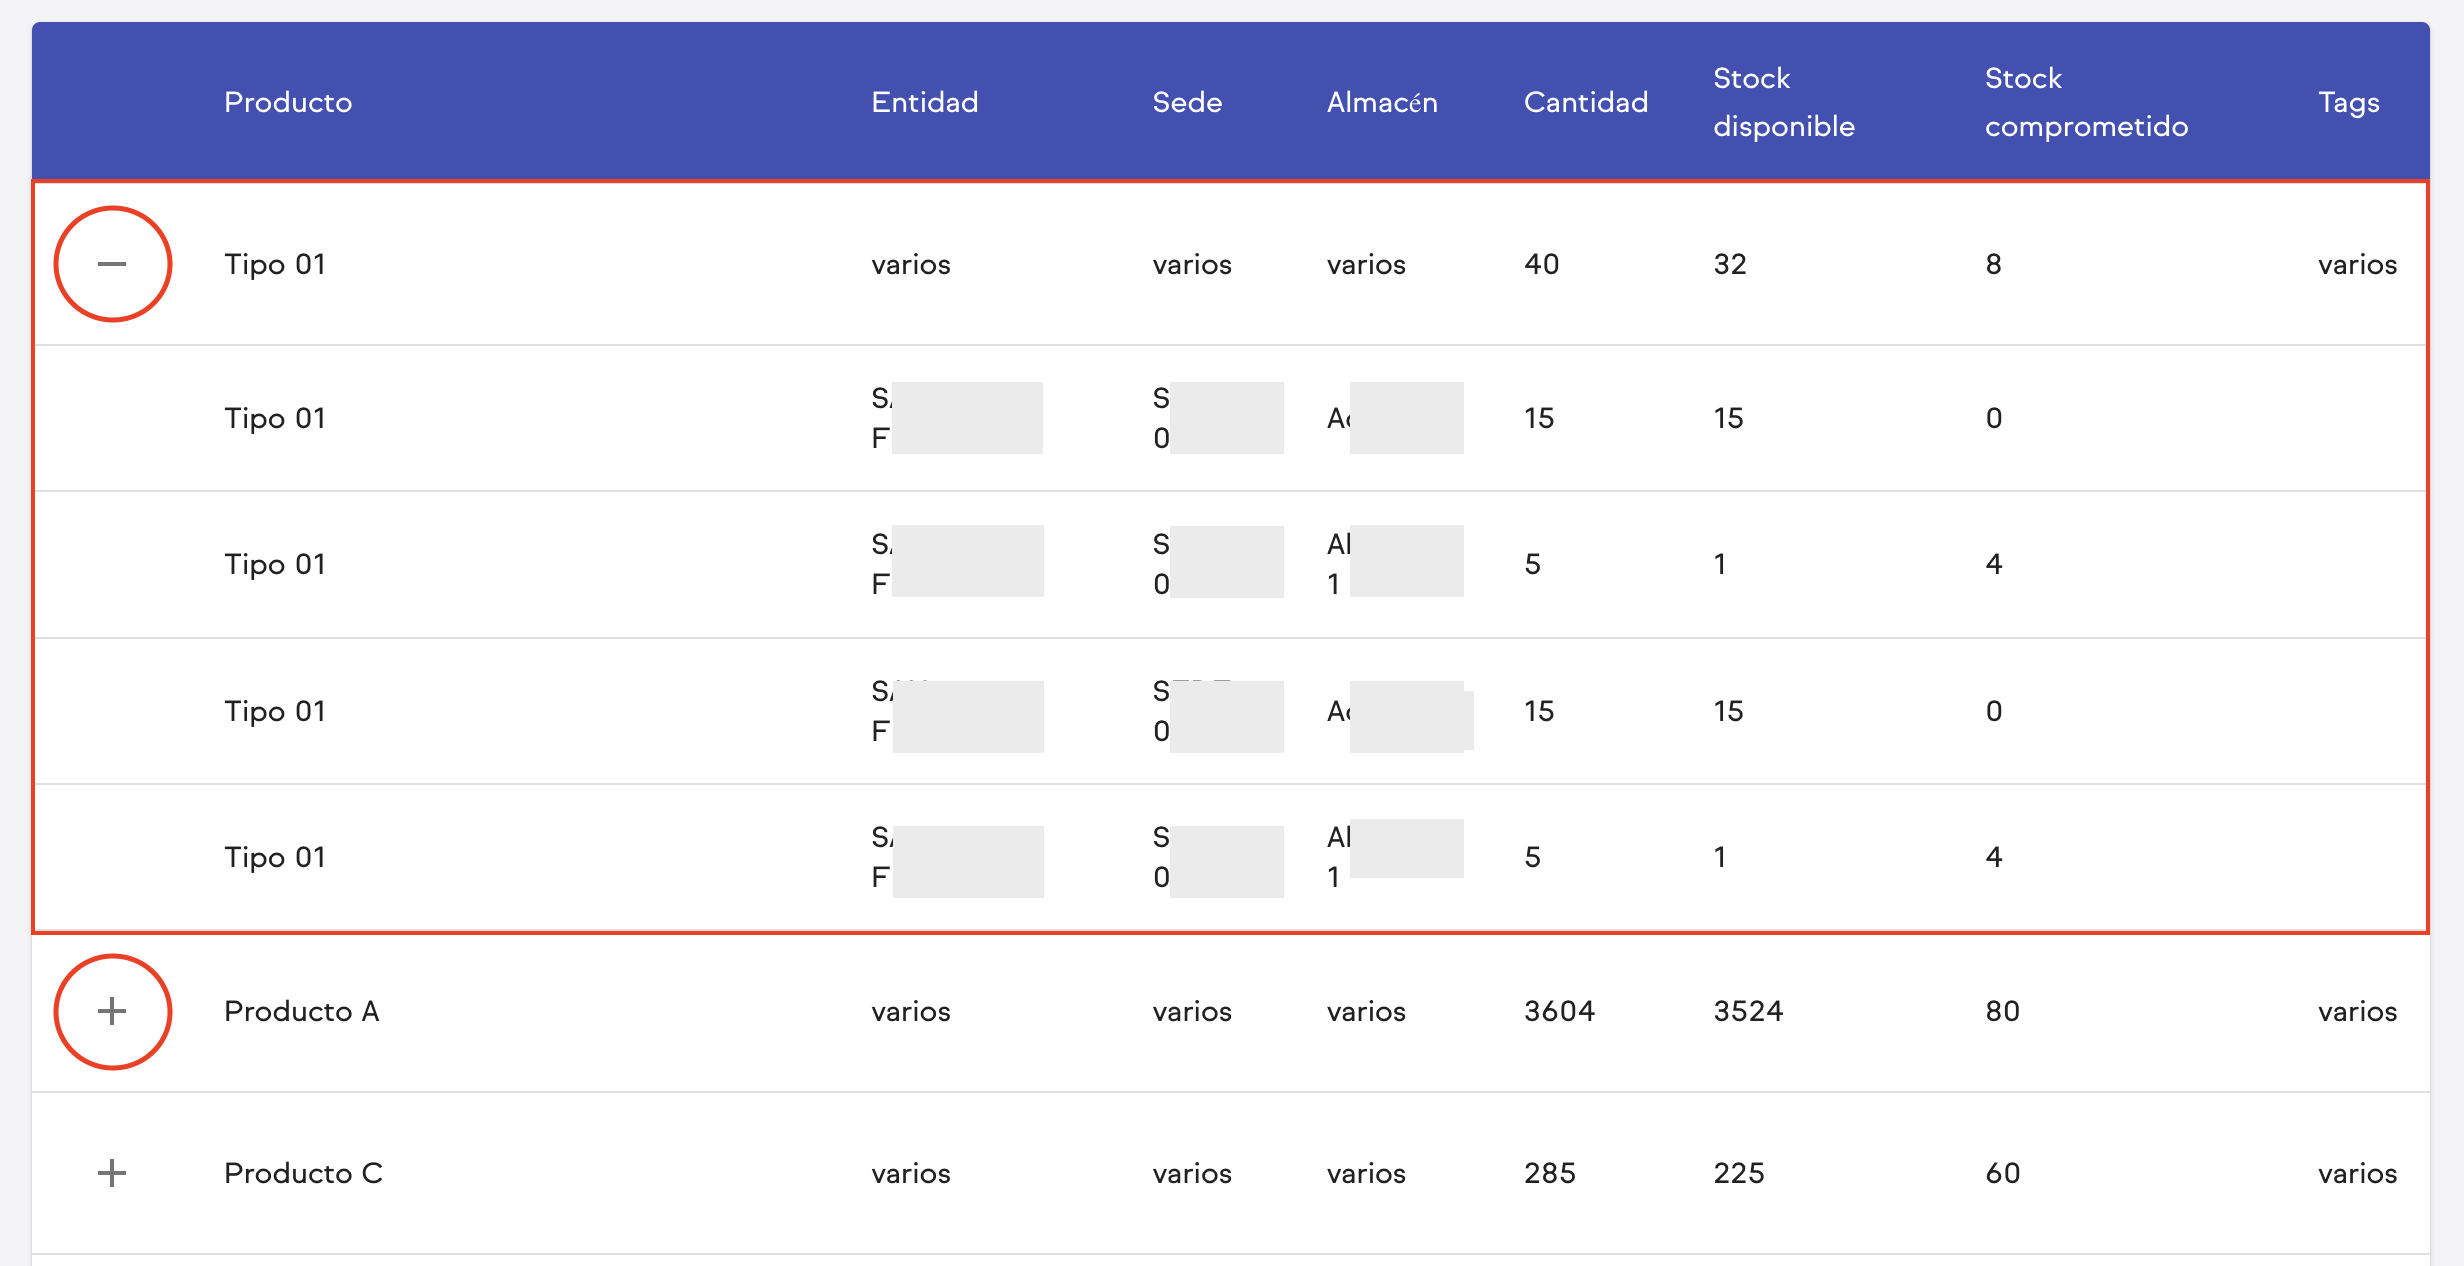Image resolution: width=2464 pixels, height=1266 pixels.
Task: Select the Entidad column header
Action: (924, 101)
